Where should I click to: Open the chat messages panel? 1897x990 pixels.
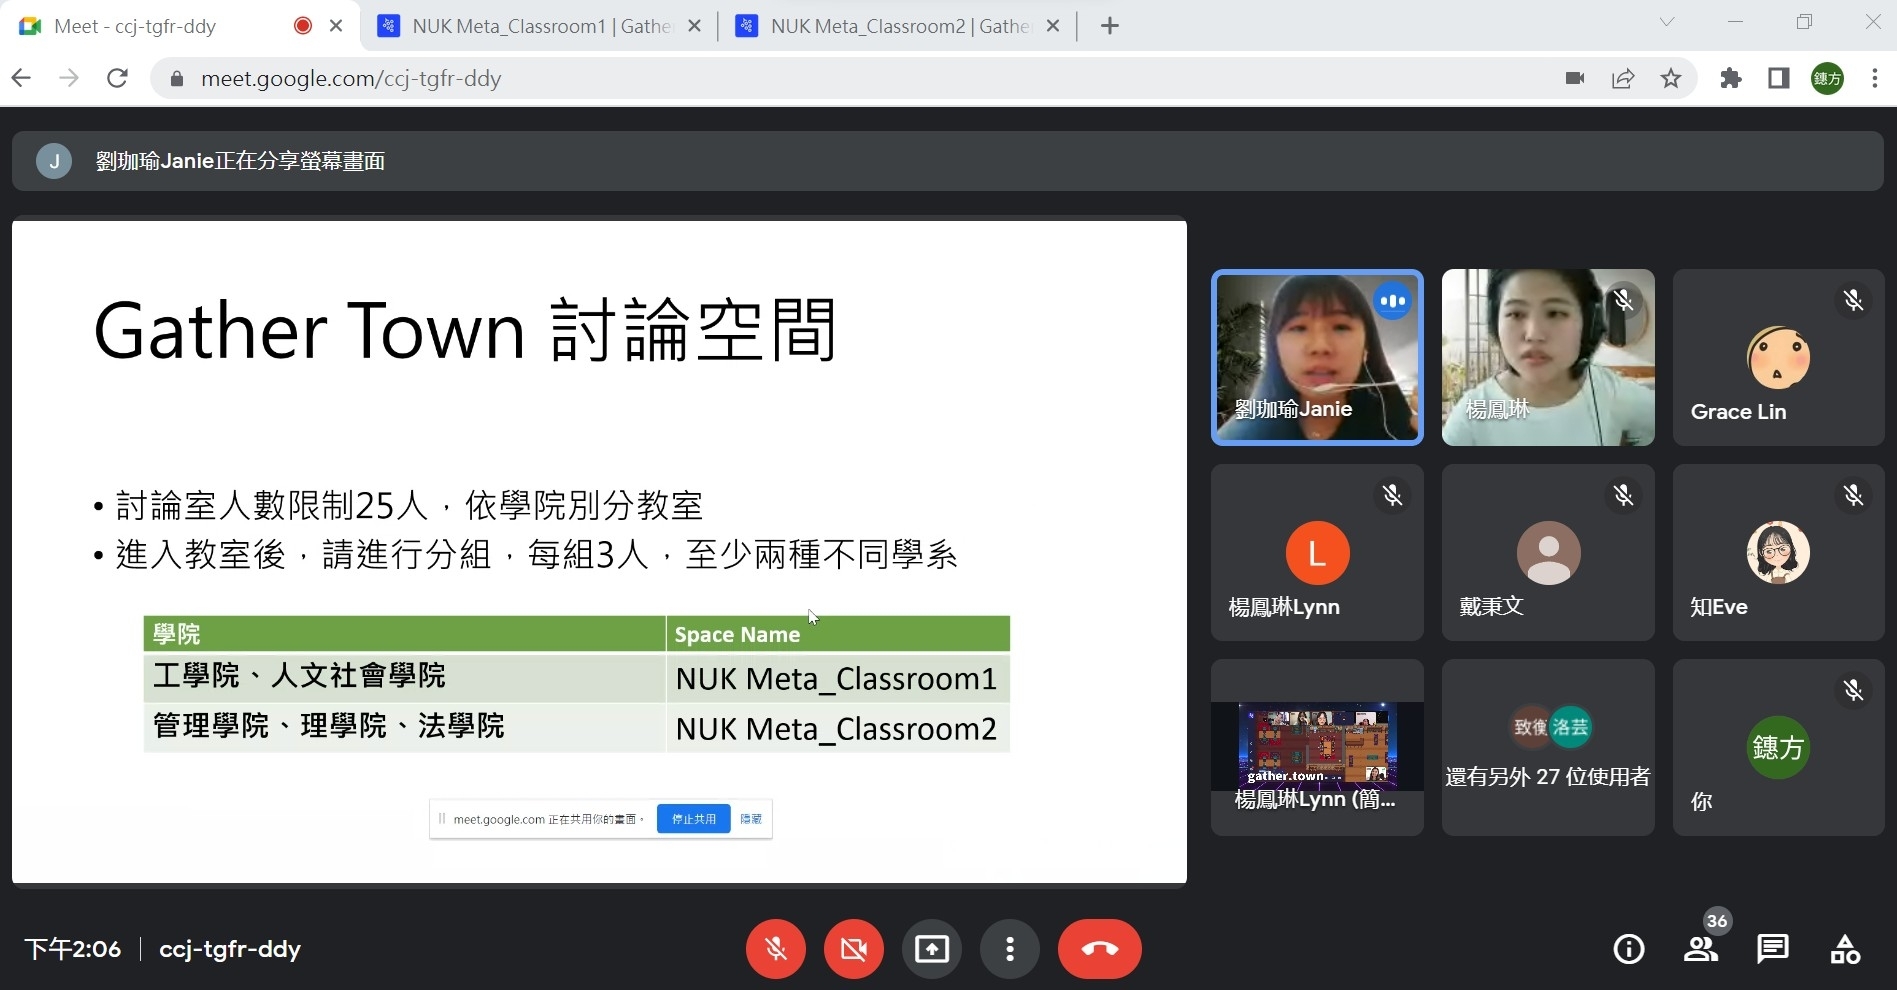point(1773,948)
